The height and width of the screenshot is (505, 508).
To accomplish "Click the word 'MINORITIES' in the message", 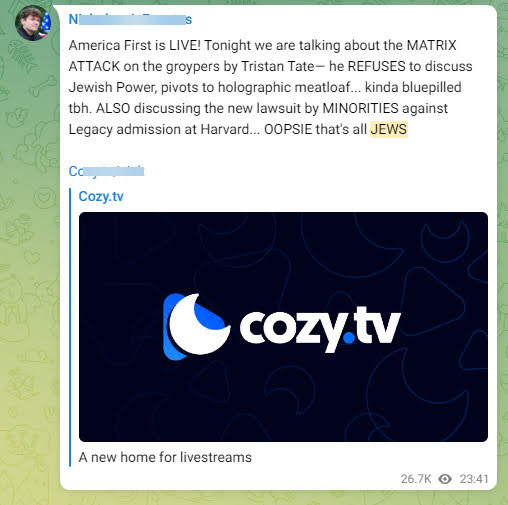I will pos(360,108).
